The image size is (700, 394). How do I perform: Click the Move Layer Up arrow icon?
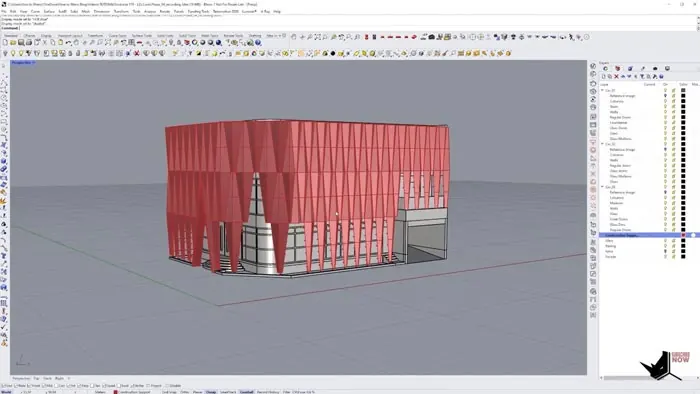tap(623, 76)
